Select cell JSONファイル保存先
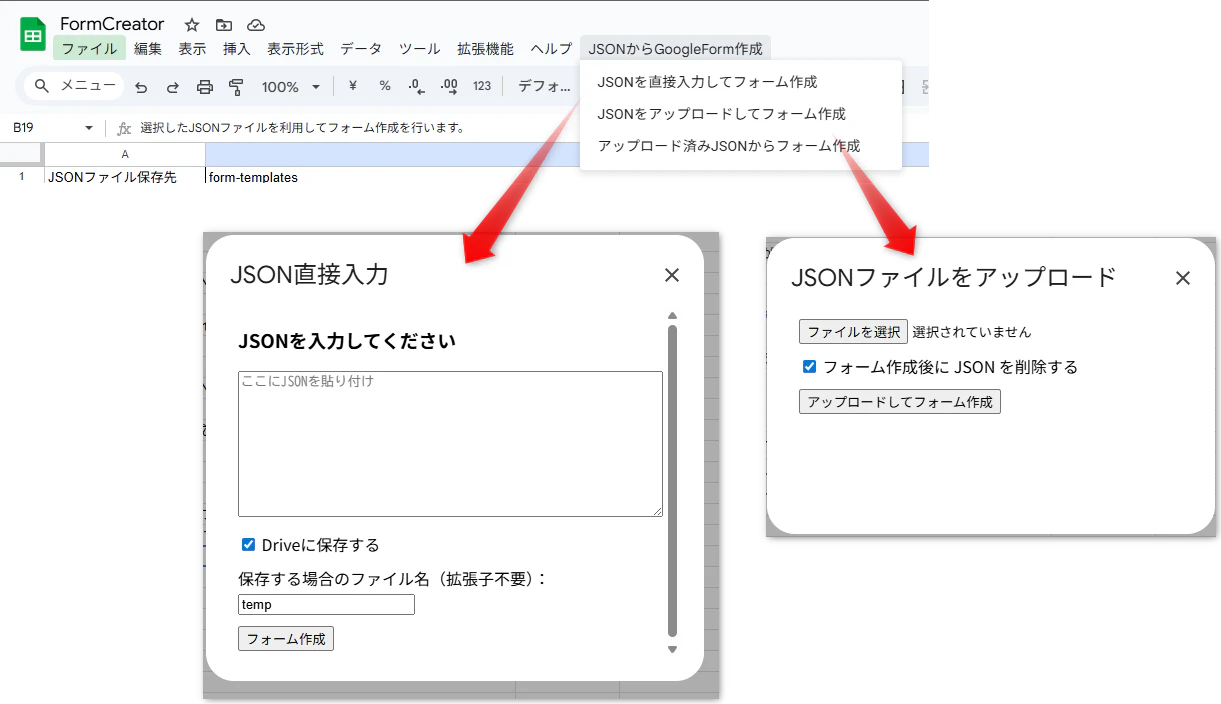 tap(125, 177)
